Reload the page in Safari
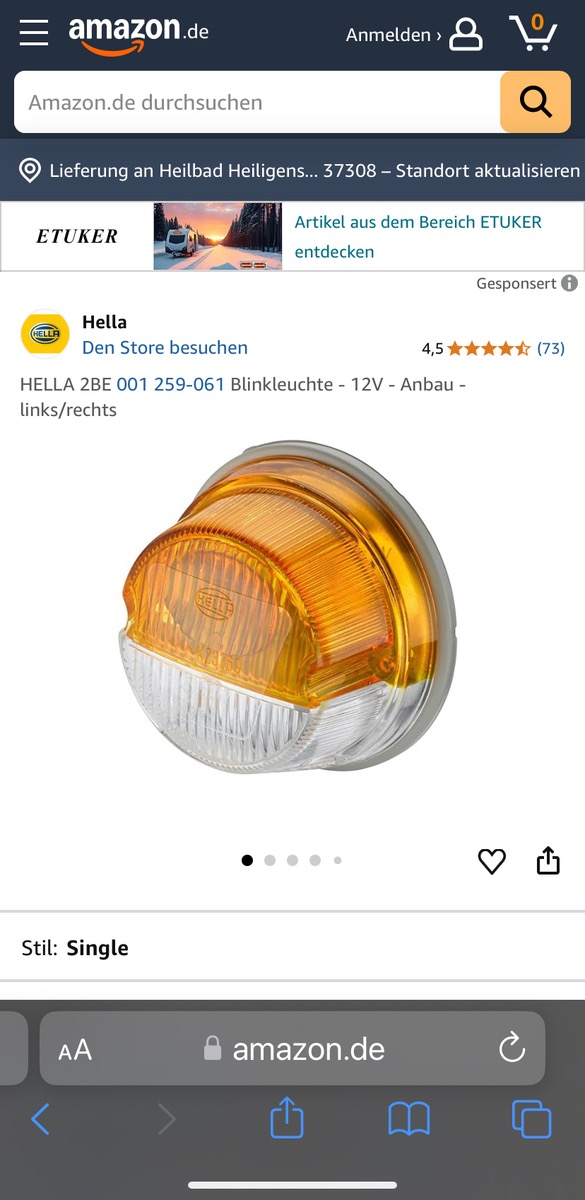This screenshot has height=1200, width=585. (x=511, y=1048)
